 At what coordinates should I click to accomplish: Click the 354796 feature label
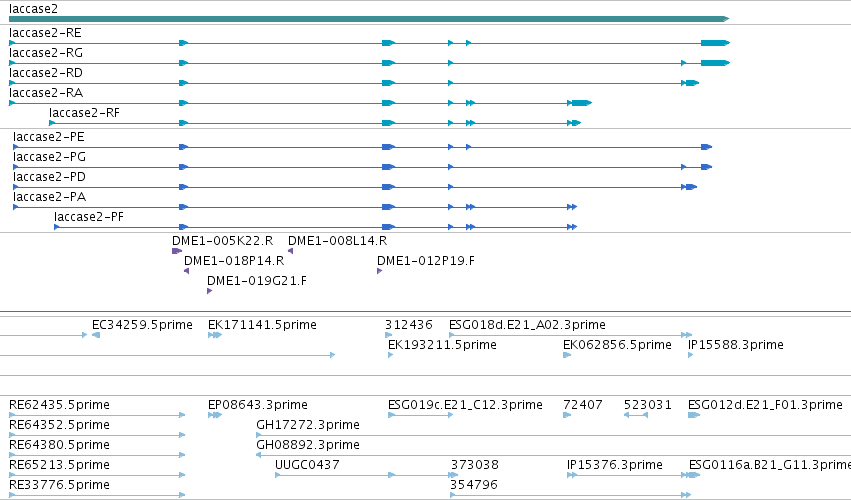point(474,485)
